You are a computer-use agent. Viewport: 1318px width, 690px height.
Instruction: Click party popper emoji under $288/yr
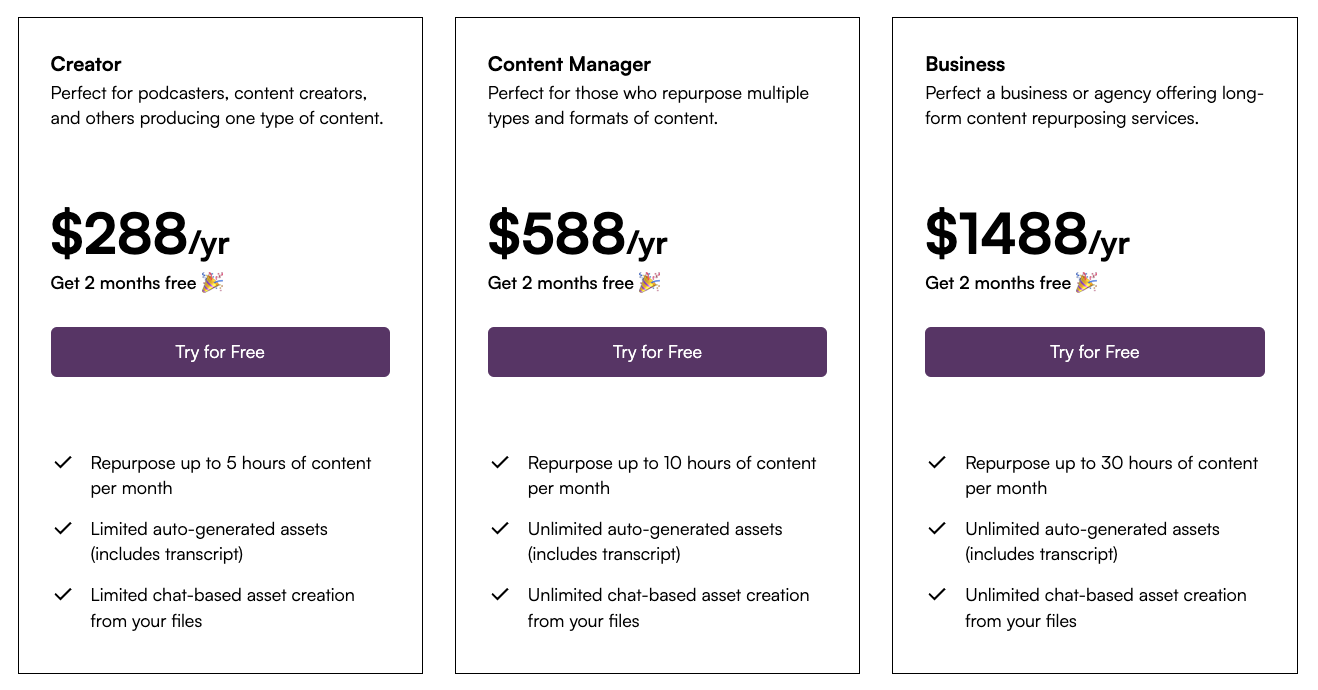(212, 283)
